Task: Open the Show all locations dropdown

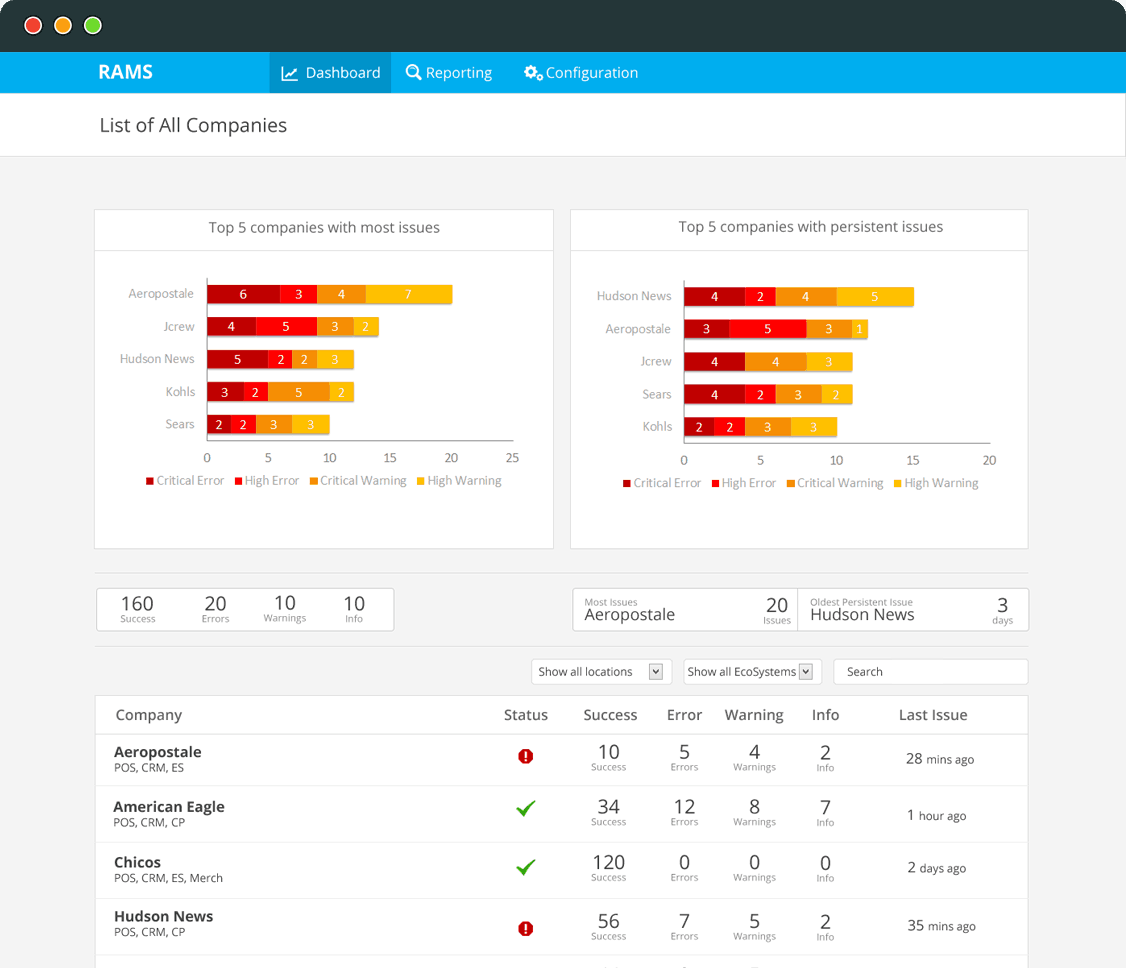Action: pyautogui.click(x=602, y=671)
